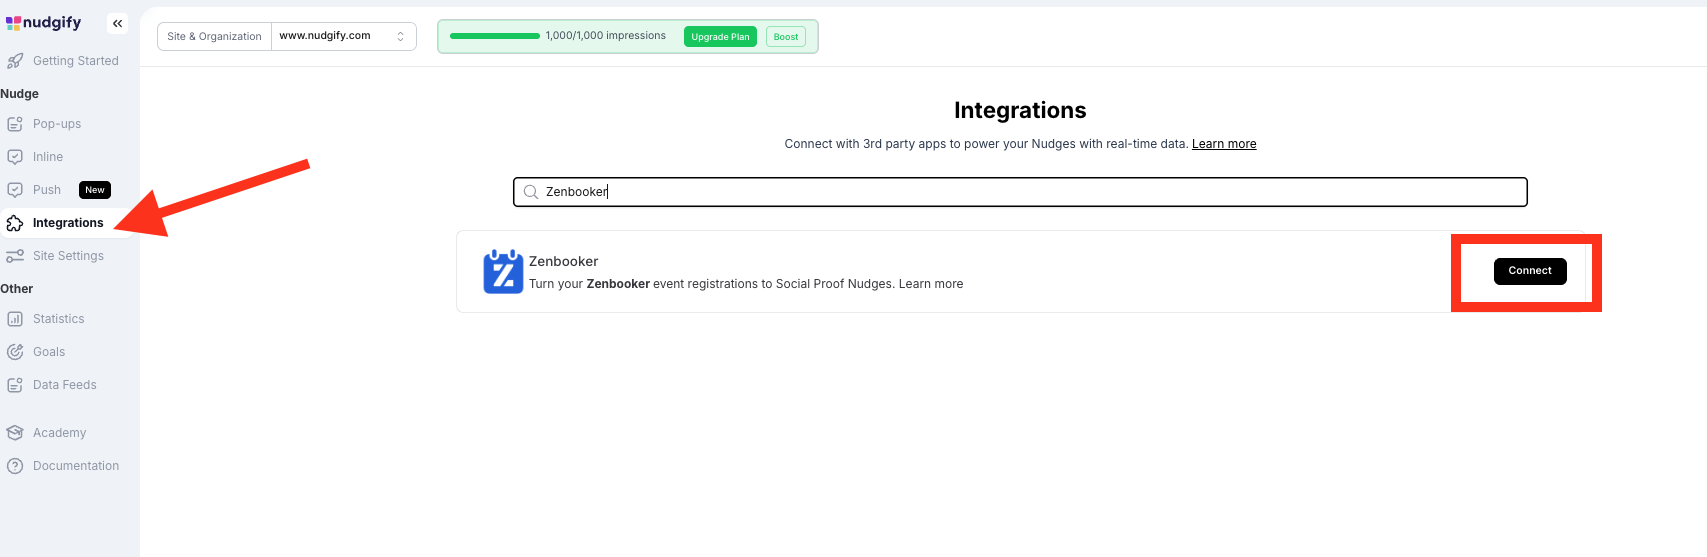View the Statistics page
Image resolution: width=1707 pixels, height=557 pixels.
click(59, 319)
